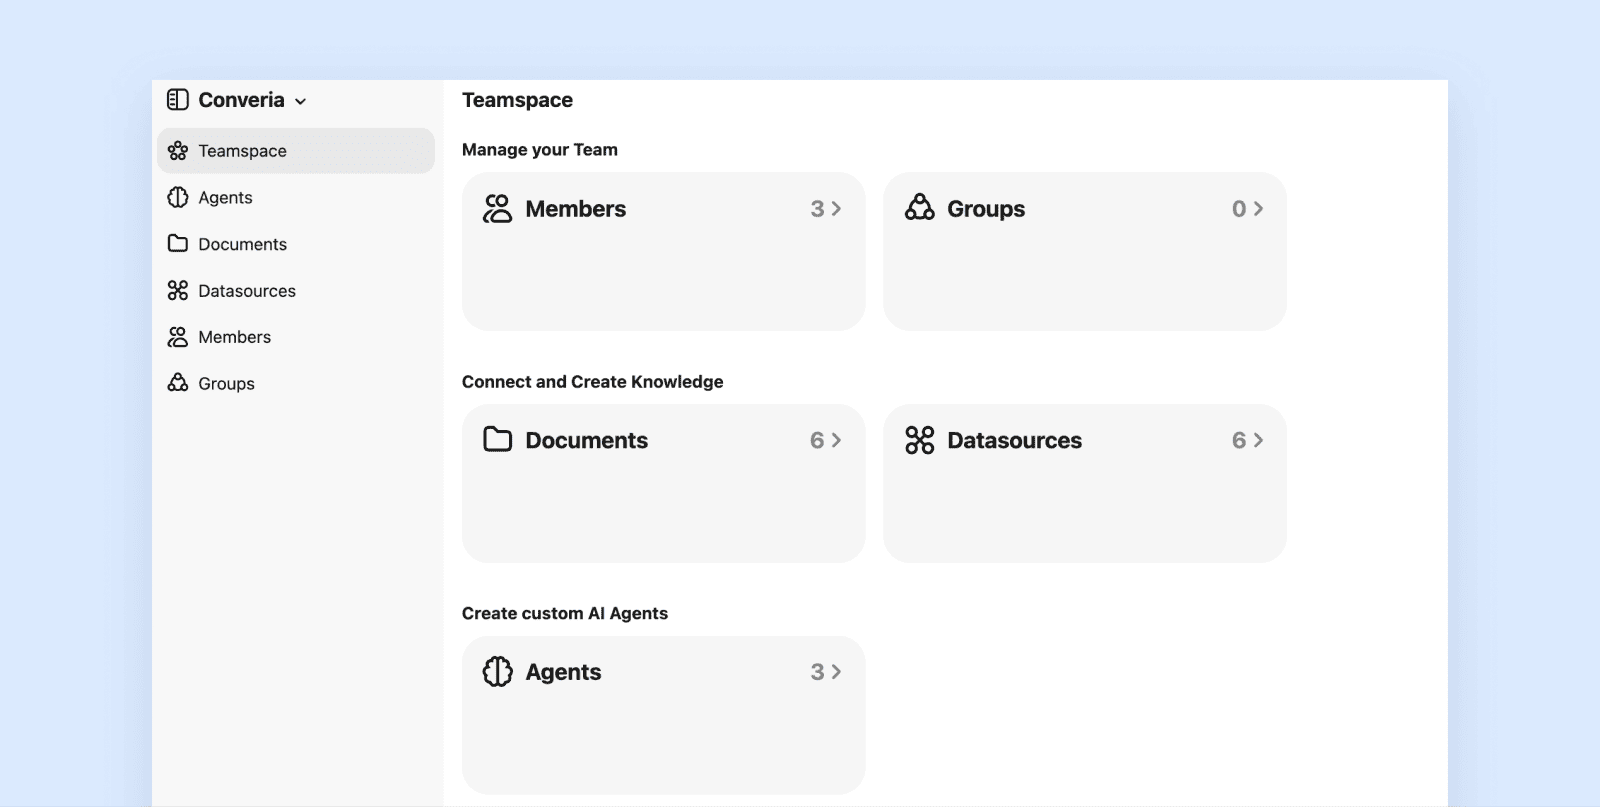Open the Groups card
Viewport: 1600px width, 807px height.
(1085, 251)
